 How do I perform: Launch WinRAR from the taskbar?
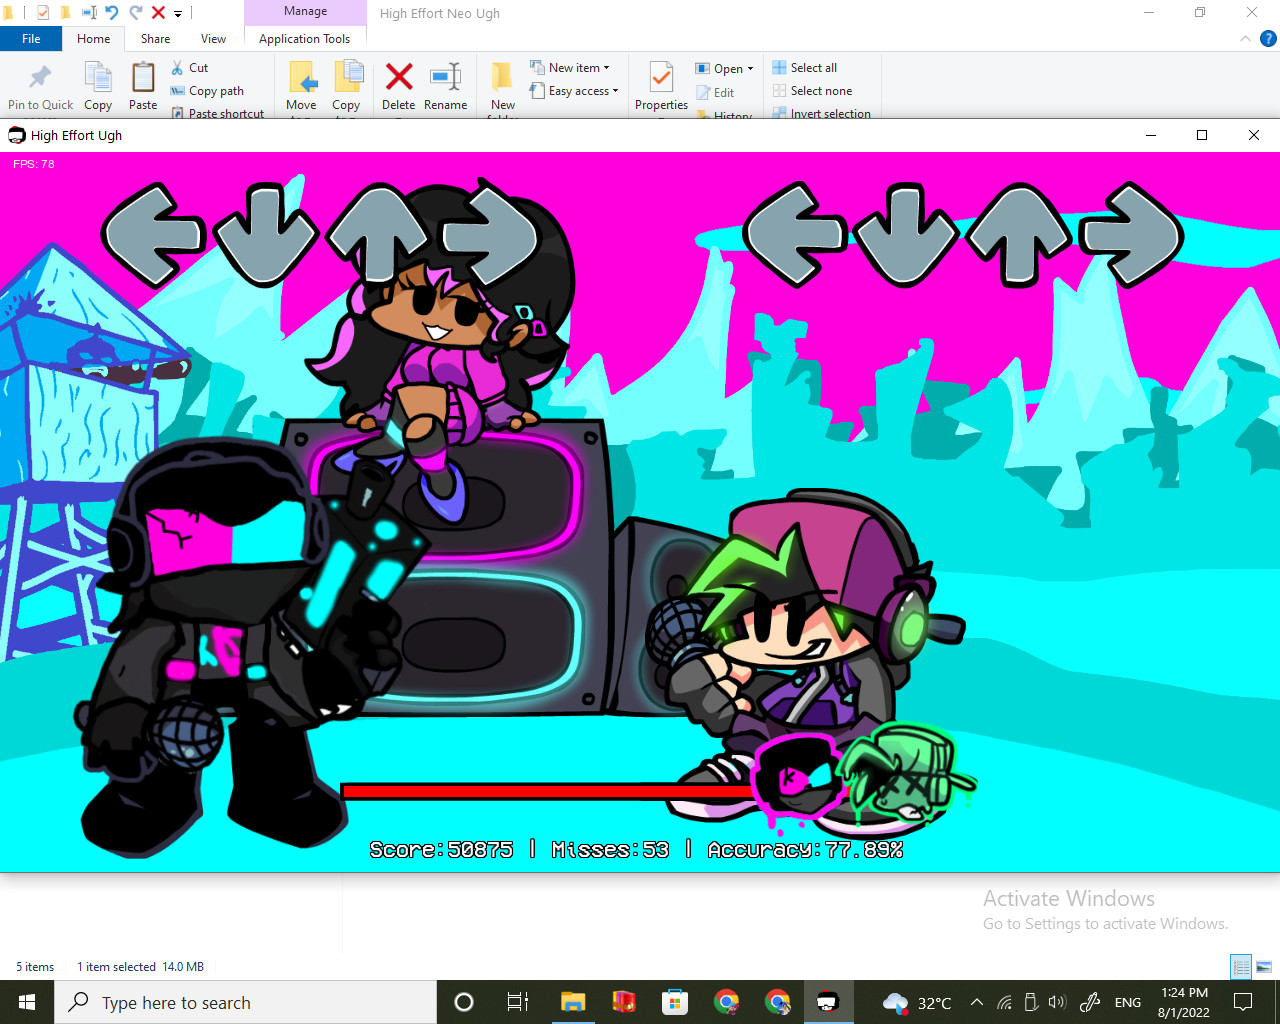coord(624,1002)
